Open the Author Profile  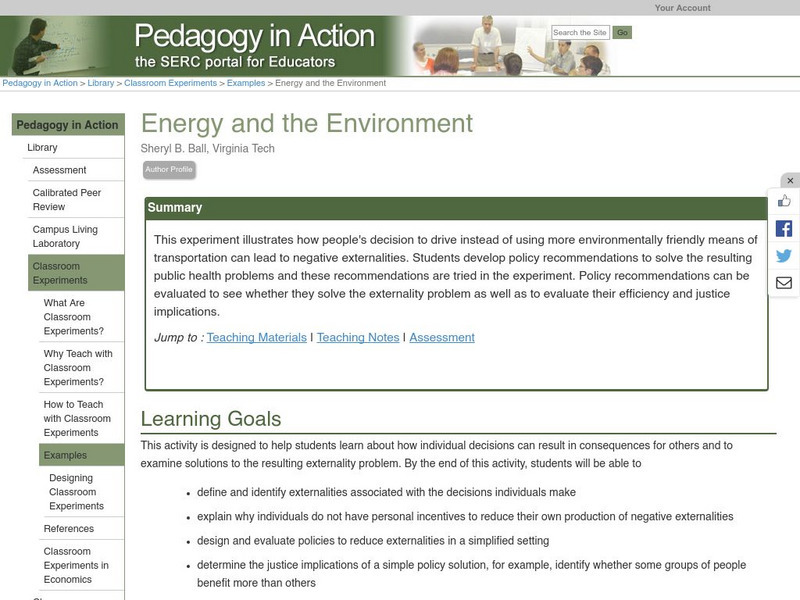coord(168,170)
